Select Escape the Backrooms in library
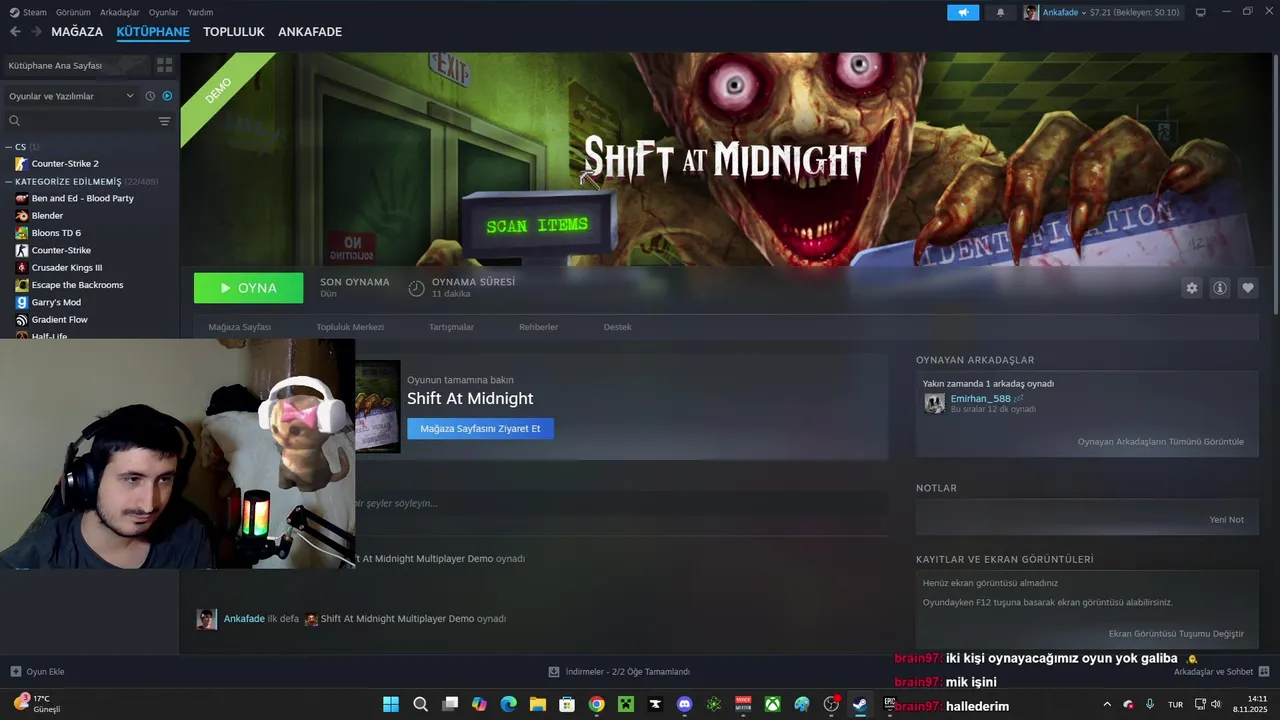1280x720 pixels. [x=77, y=285]
